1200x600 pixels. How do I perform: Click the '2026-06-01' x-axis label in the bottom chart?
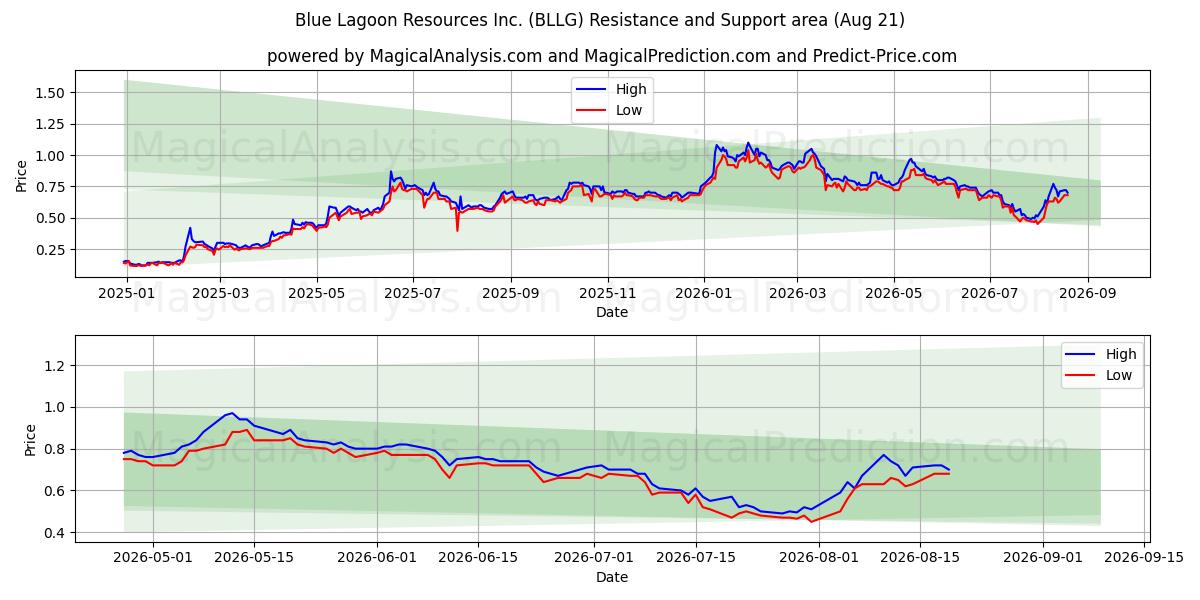point(378,559)
